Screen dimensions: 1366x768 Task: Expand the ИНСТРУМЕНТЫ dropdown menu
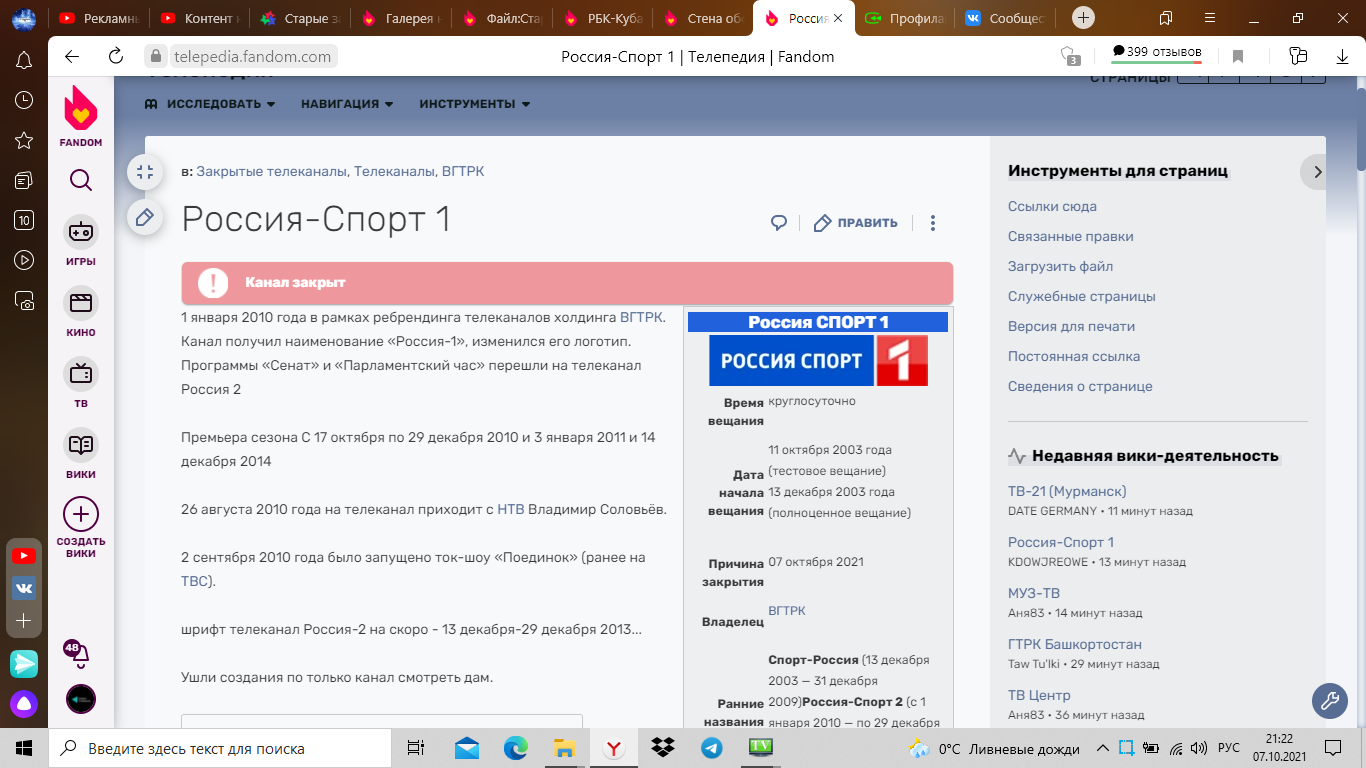pyautogui.click(x=475, y=104)
